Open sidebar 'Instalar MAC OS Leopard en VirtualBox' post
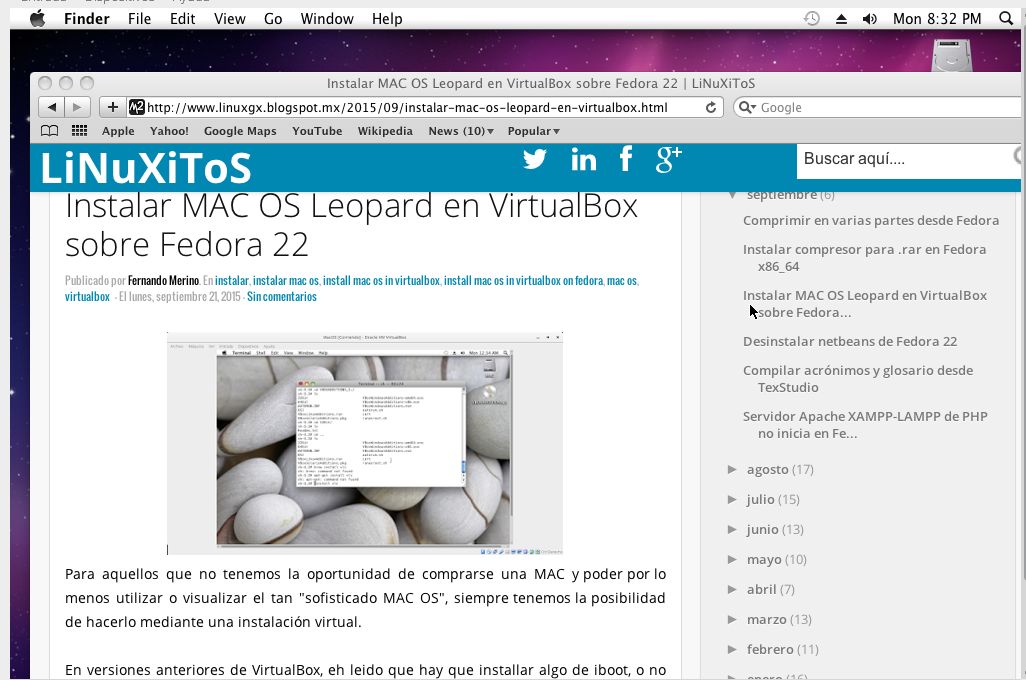This screenshot has height=680, width=1026. click(x=865, y=304)
